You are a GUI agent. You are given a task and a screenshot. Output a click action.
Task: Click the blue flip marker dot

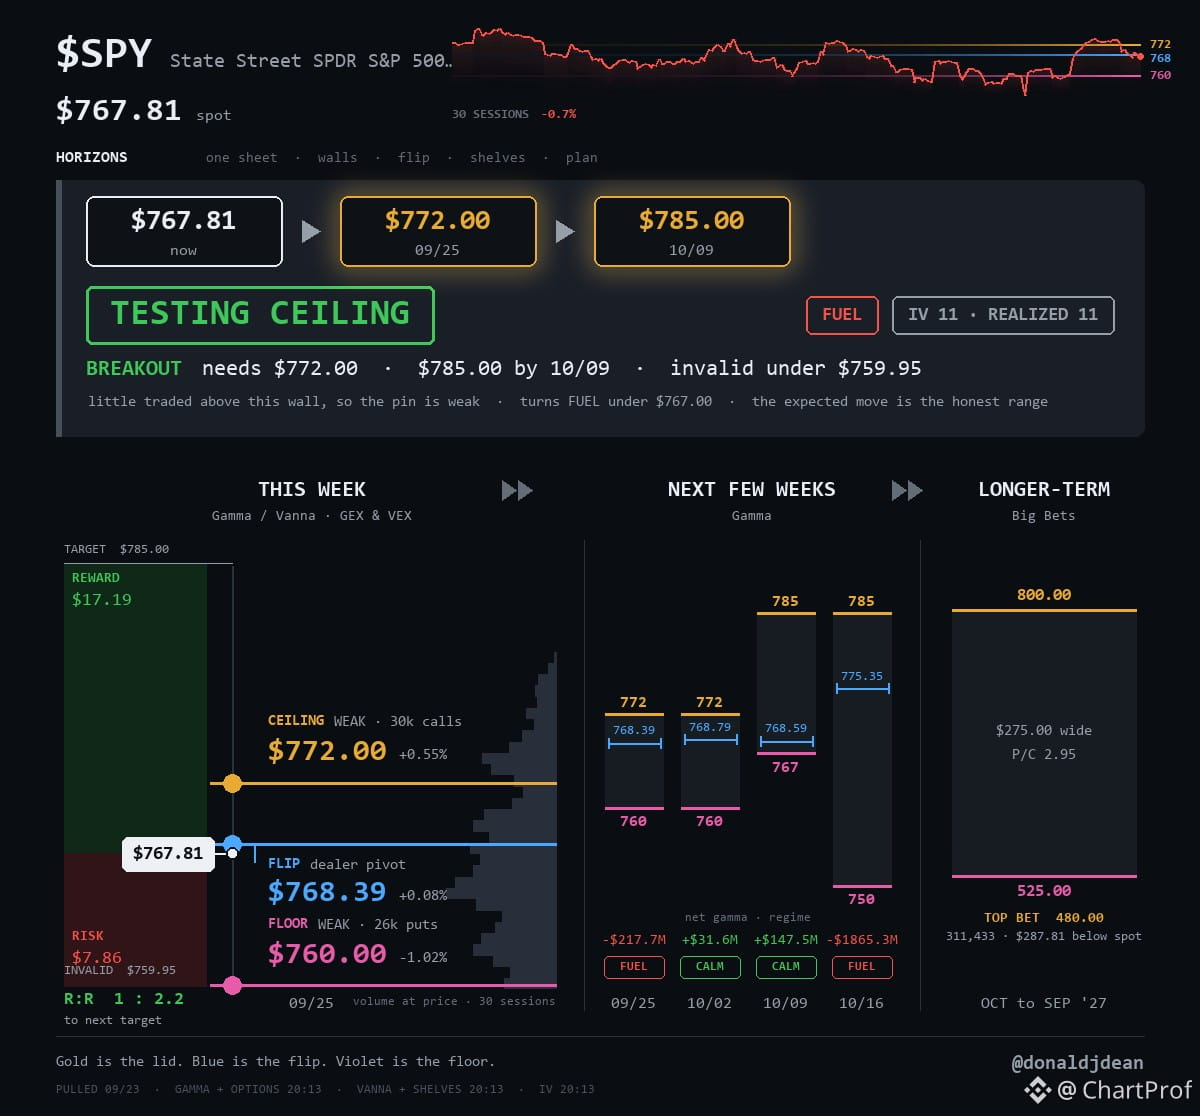[x=232, y=844]
